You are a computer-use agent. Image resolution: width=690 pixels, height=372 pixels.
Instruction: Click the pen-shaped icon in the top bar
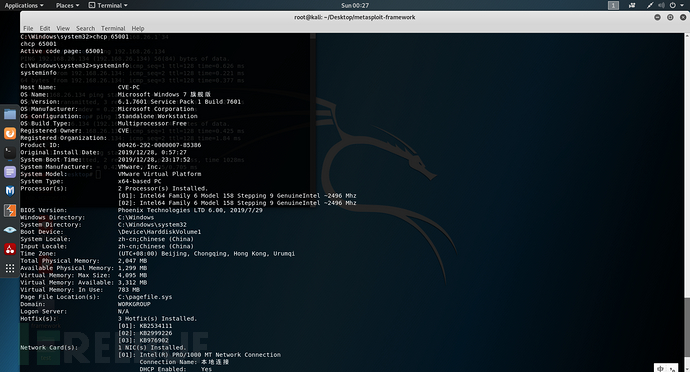click(650, 5)
